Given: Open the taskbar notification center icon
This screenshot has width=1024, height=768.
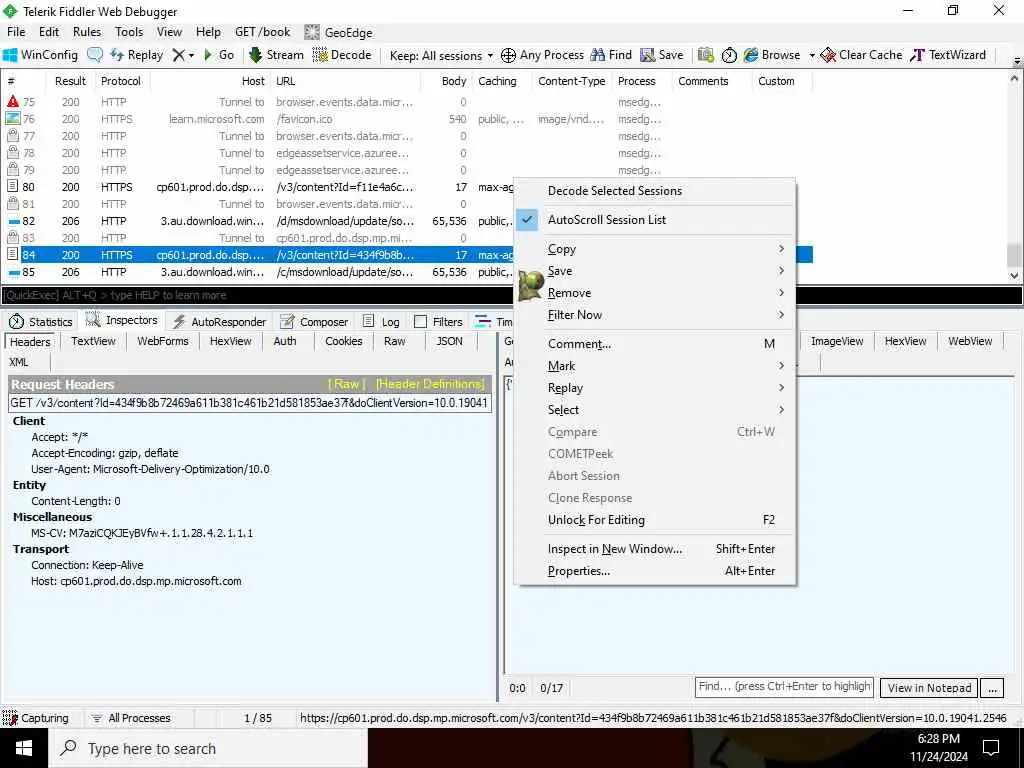Looking at the screenshot, I should point(991,748).
